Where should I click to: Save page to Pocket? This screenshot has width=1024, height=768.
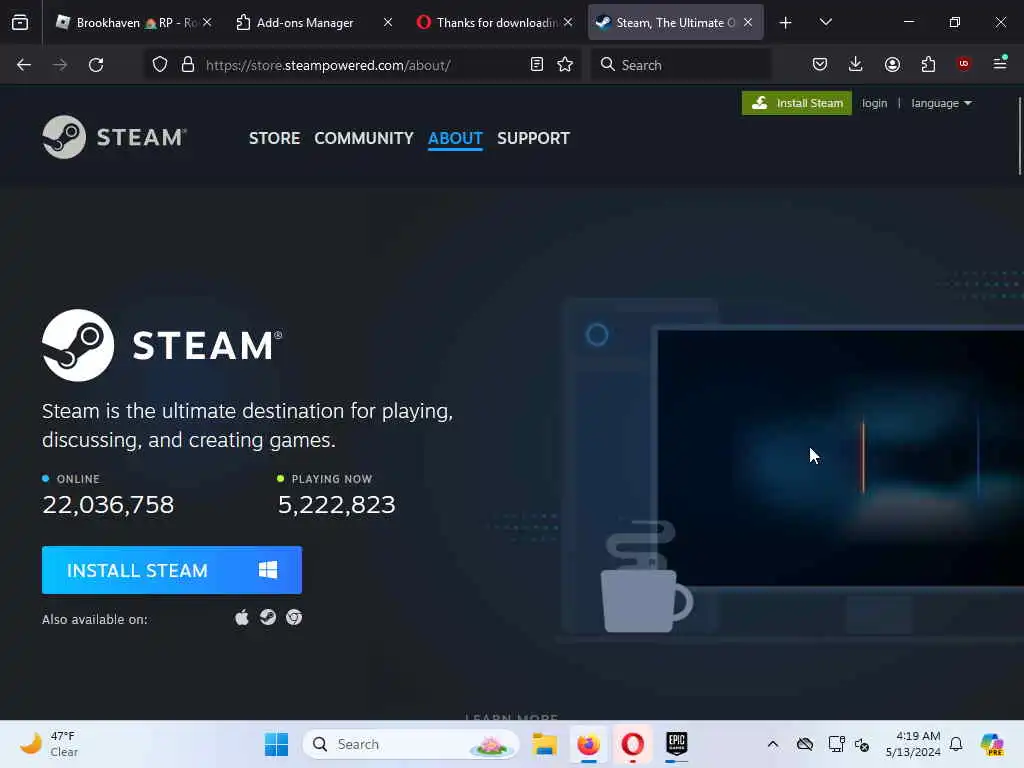point(820,64)
